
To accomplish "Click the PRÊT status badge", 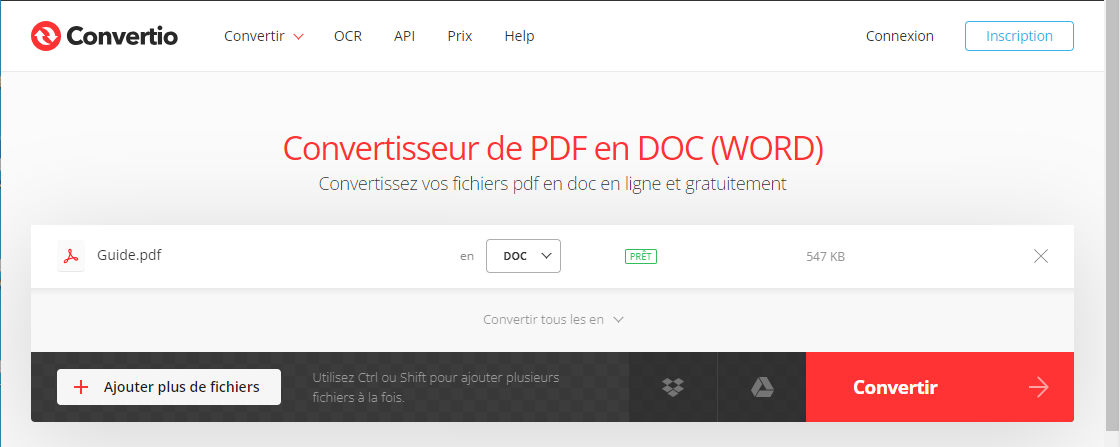I will tap(641, 256).
